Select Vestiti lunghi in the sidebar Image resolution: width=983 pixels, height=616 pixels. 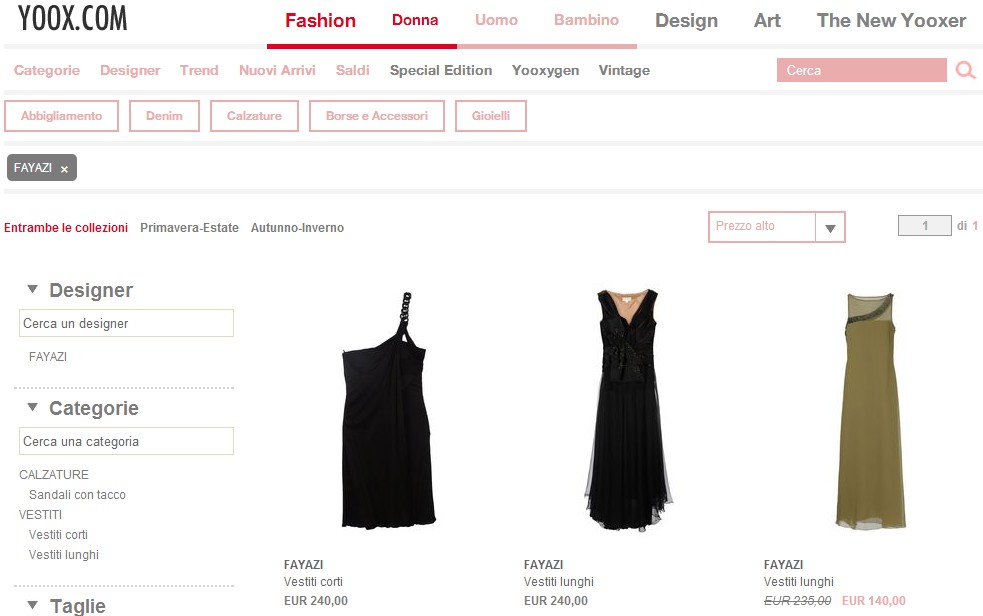64,555
